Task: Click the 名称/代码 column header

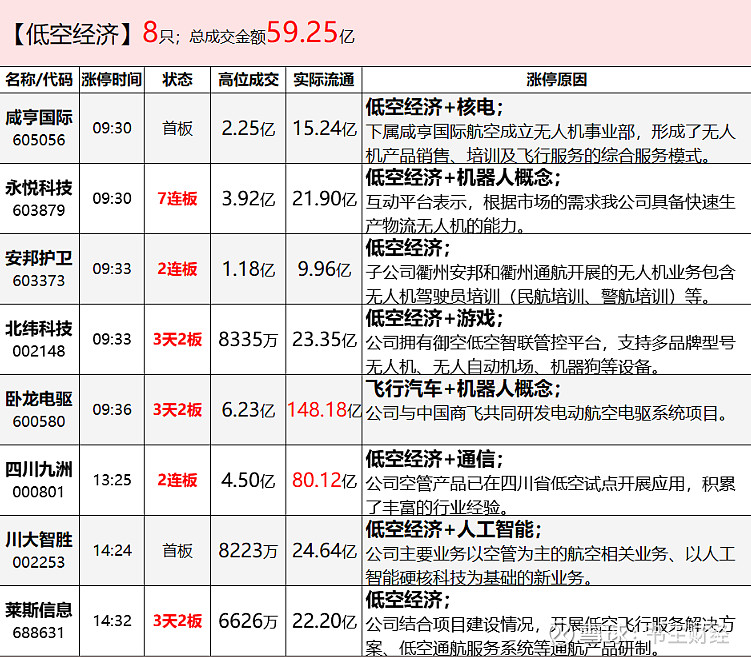Action: click(39, 79)
